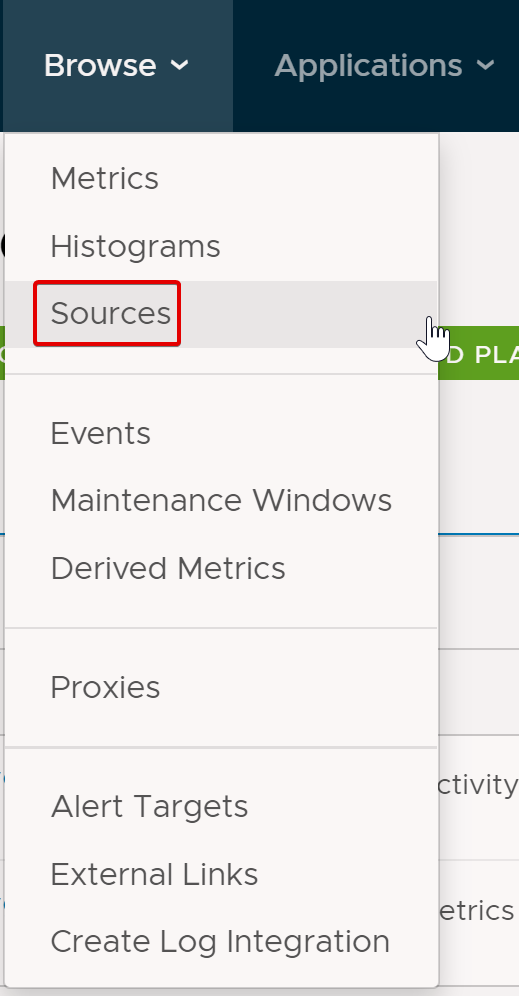The height and width of the screenshot is (996, 519).
Task: Collapse the Browse menu chevron arrow
Action: point(180,65)
